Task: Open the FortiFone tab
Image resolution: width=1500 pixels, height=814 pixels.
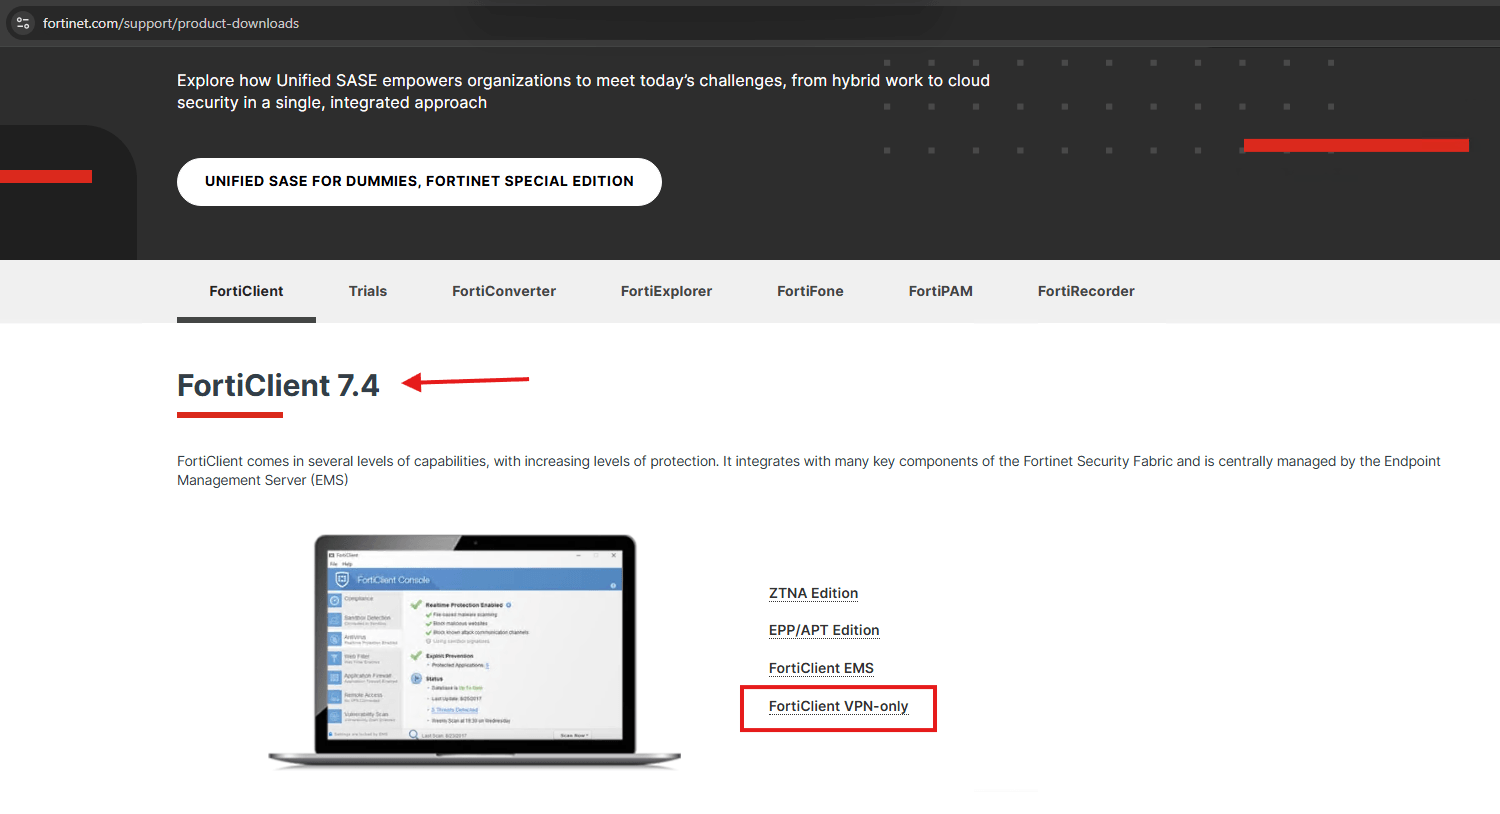Action: (x=810, y=291)
